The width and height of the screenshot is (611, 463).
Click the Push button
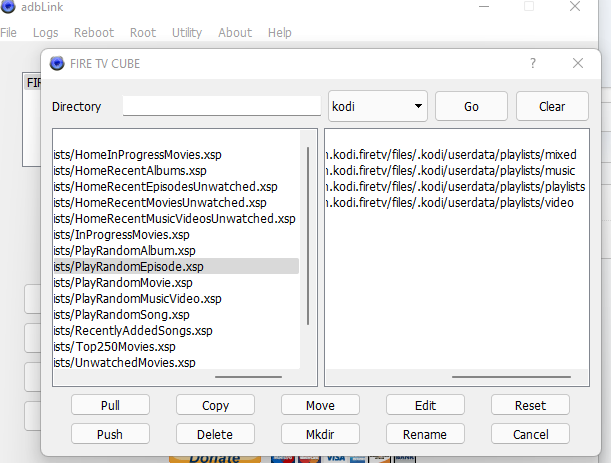(x=110, y=434)
